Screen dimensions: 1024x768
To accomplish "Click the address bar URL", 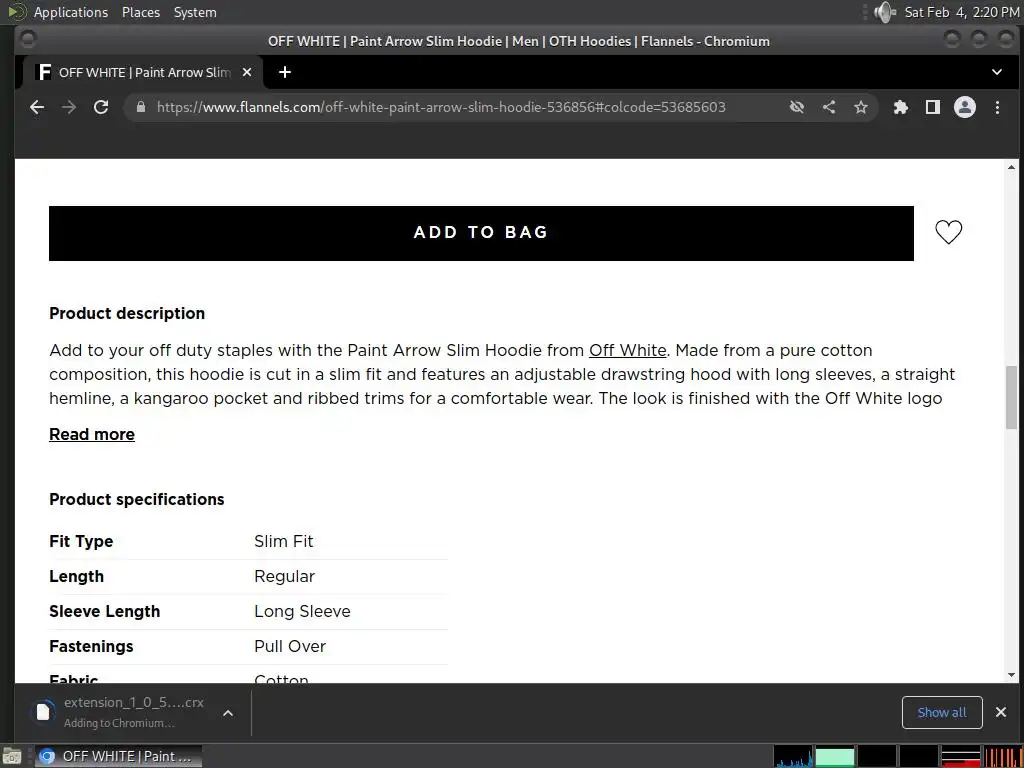I will 441,107.
